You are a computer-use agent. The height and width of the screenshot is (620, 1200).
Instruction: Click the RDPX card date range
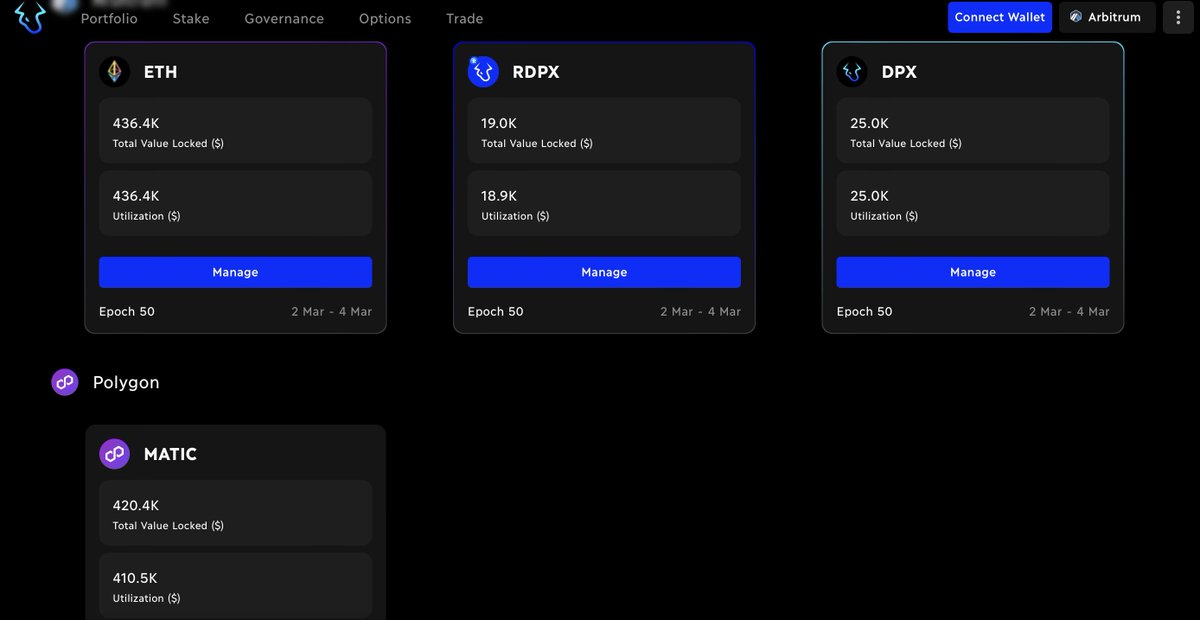coord(701,312)
